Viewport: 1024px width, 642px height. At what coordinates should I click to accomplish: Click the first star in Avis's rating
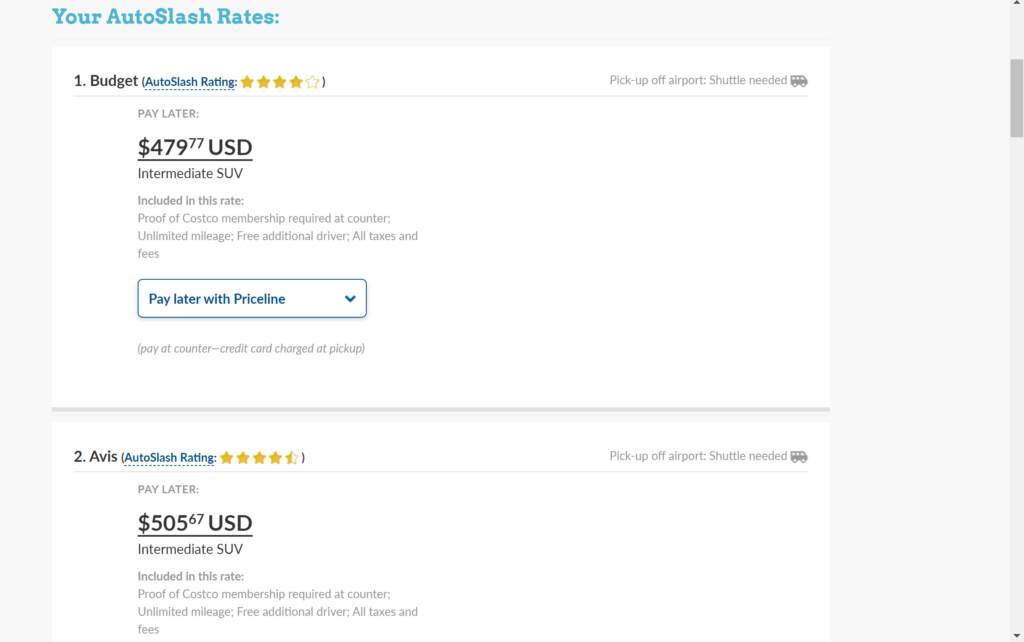coord(227,457)
